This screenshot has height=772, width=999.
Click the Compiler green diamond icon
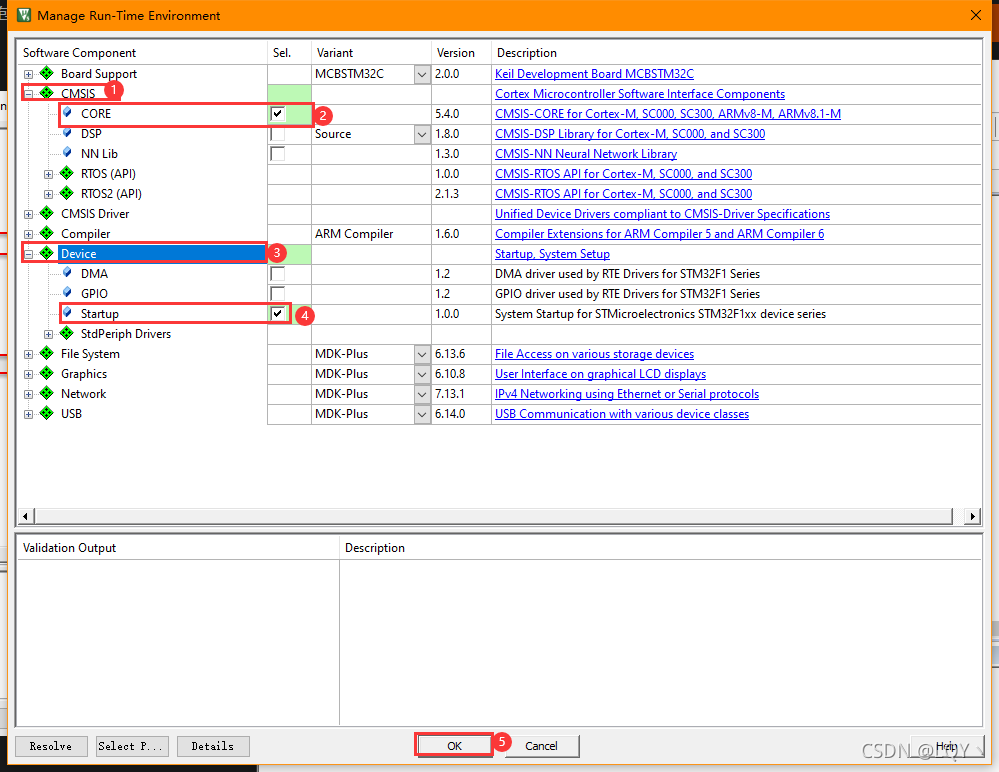tap(47, 233)
